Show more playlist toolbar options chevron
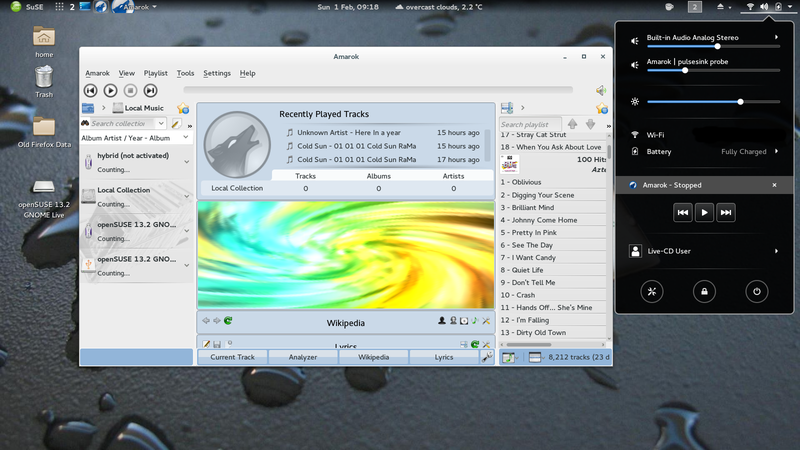Image resolution: width=800 pixels, height=450 pixels. [x=609, y=126]
